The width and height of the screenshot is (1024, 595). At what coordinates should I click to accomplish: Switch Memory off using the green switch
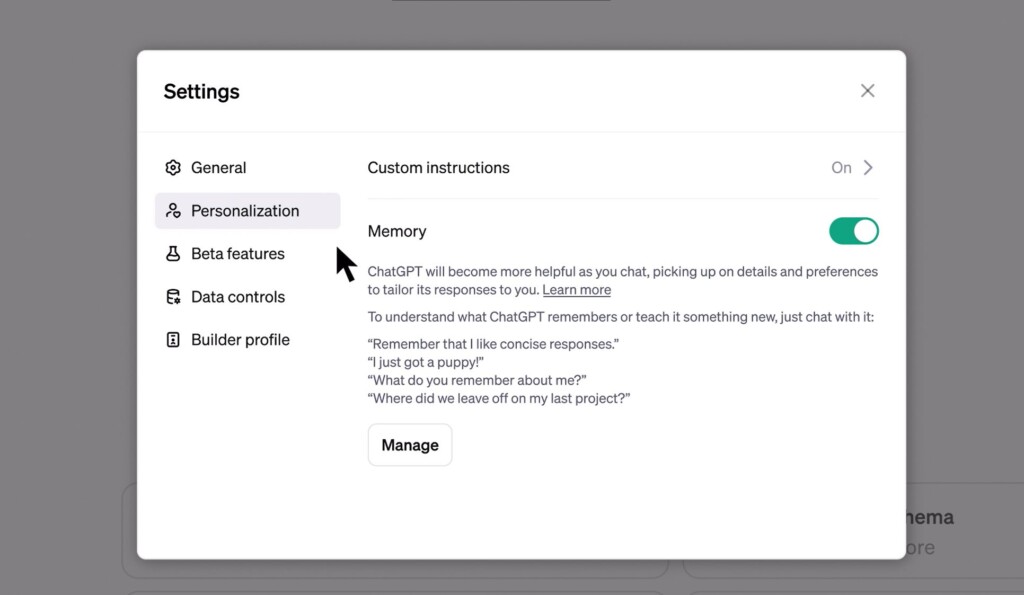click(853, 230)
